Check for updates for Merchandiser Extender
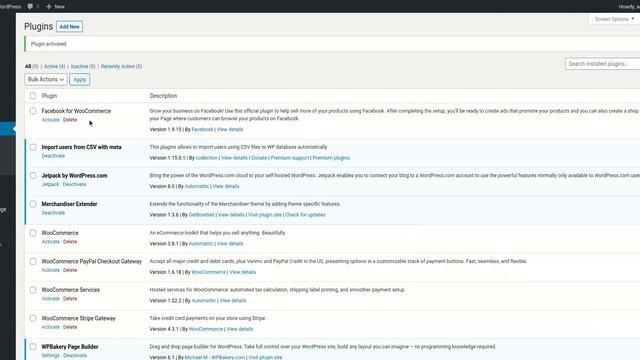640x360 pixels. coord(305,215)
